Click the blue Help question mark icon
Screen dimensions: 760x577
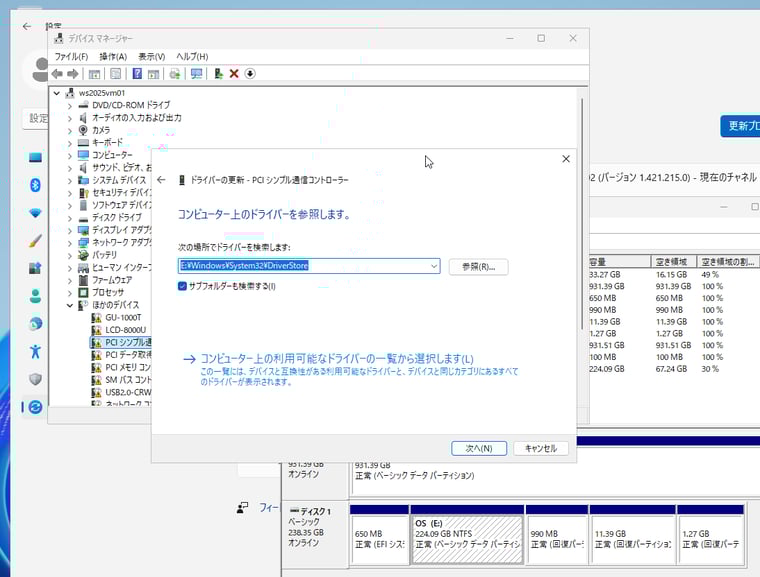coord(137,74)
